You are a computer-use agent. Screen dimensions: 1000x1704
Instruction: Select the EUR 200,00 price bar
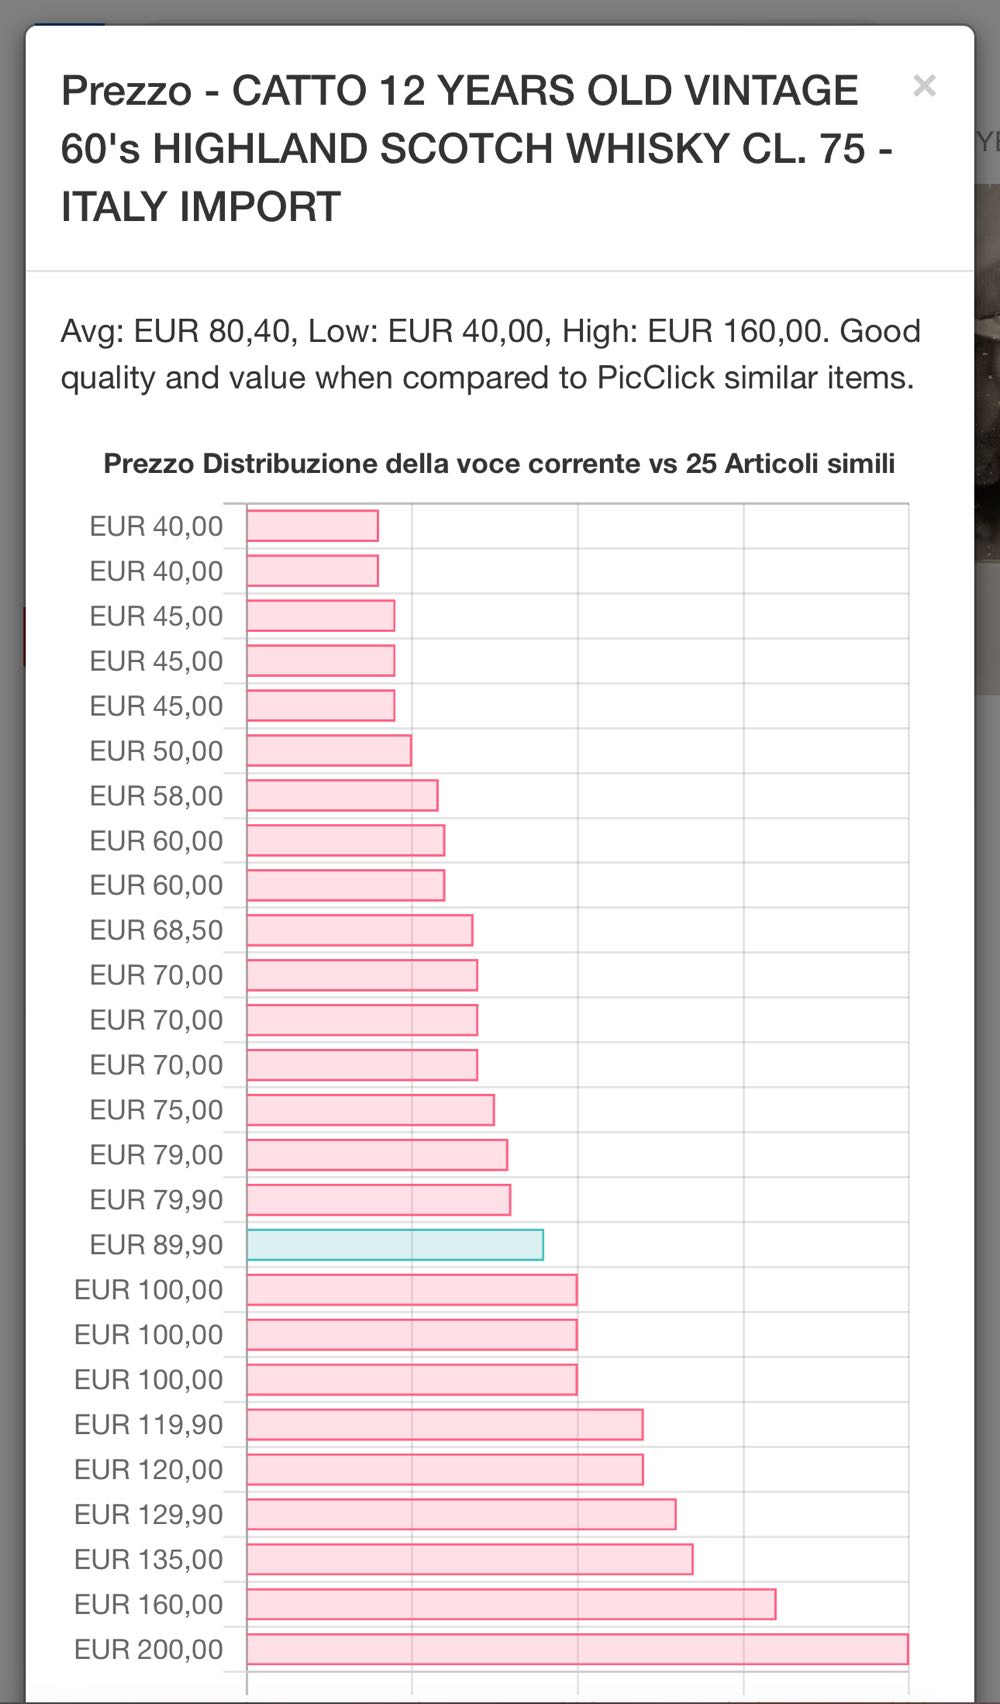click(577, 1649)
